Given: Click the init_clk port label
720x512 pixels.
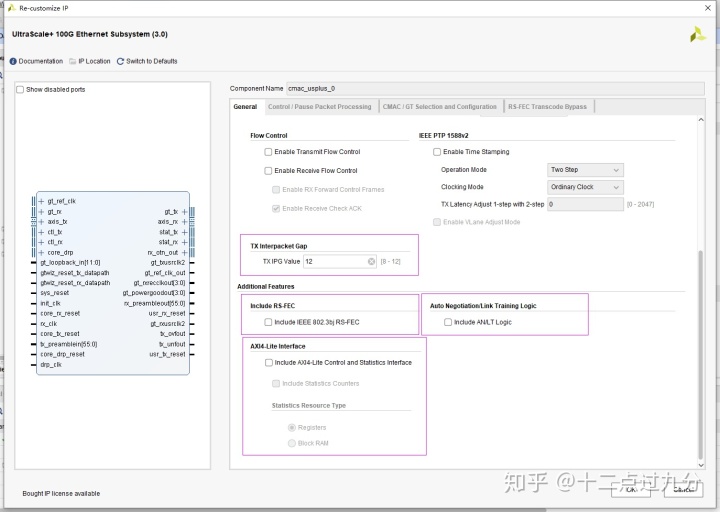Looking at the screenshot, I should click(51, 304).
